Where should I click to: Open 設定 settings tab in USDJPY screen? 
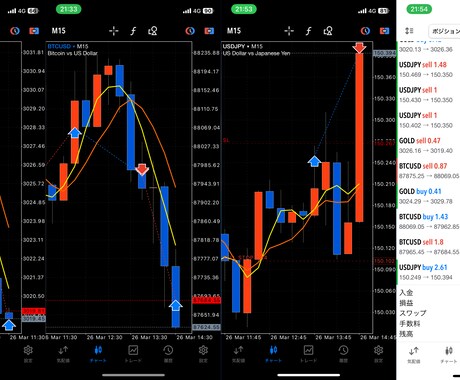pos(378,354)
